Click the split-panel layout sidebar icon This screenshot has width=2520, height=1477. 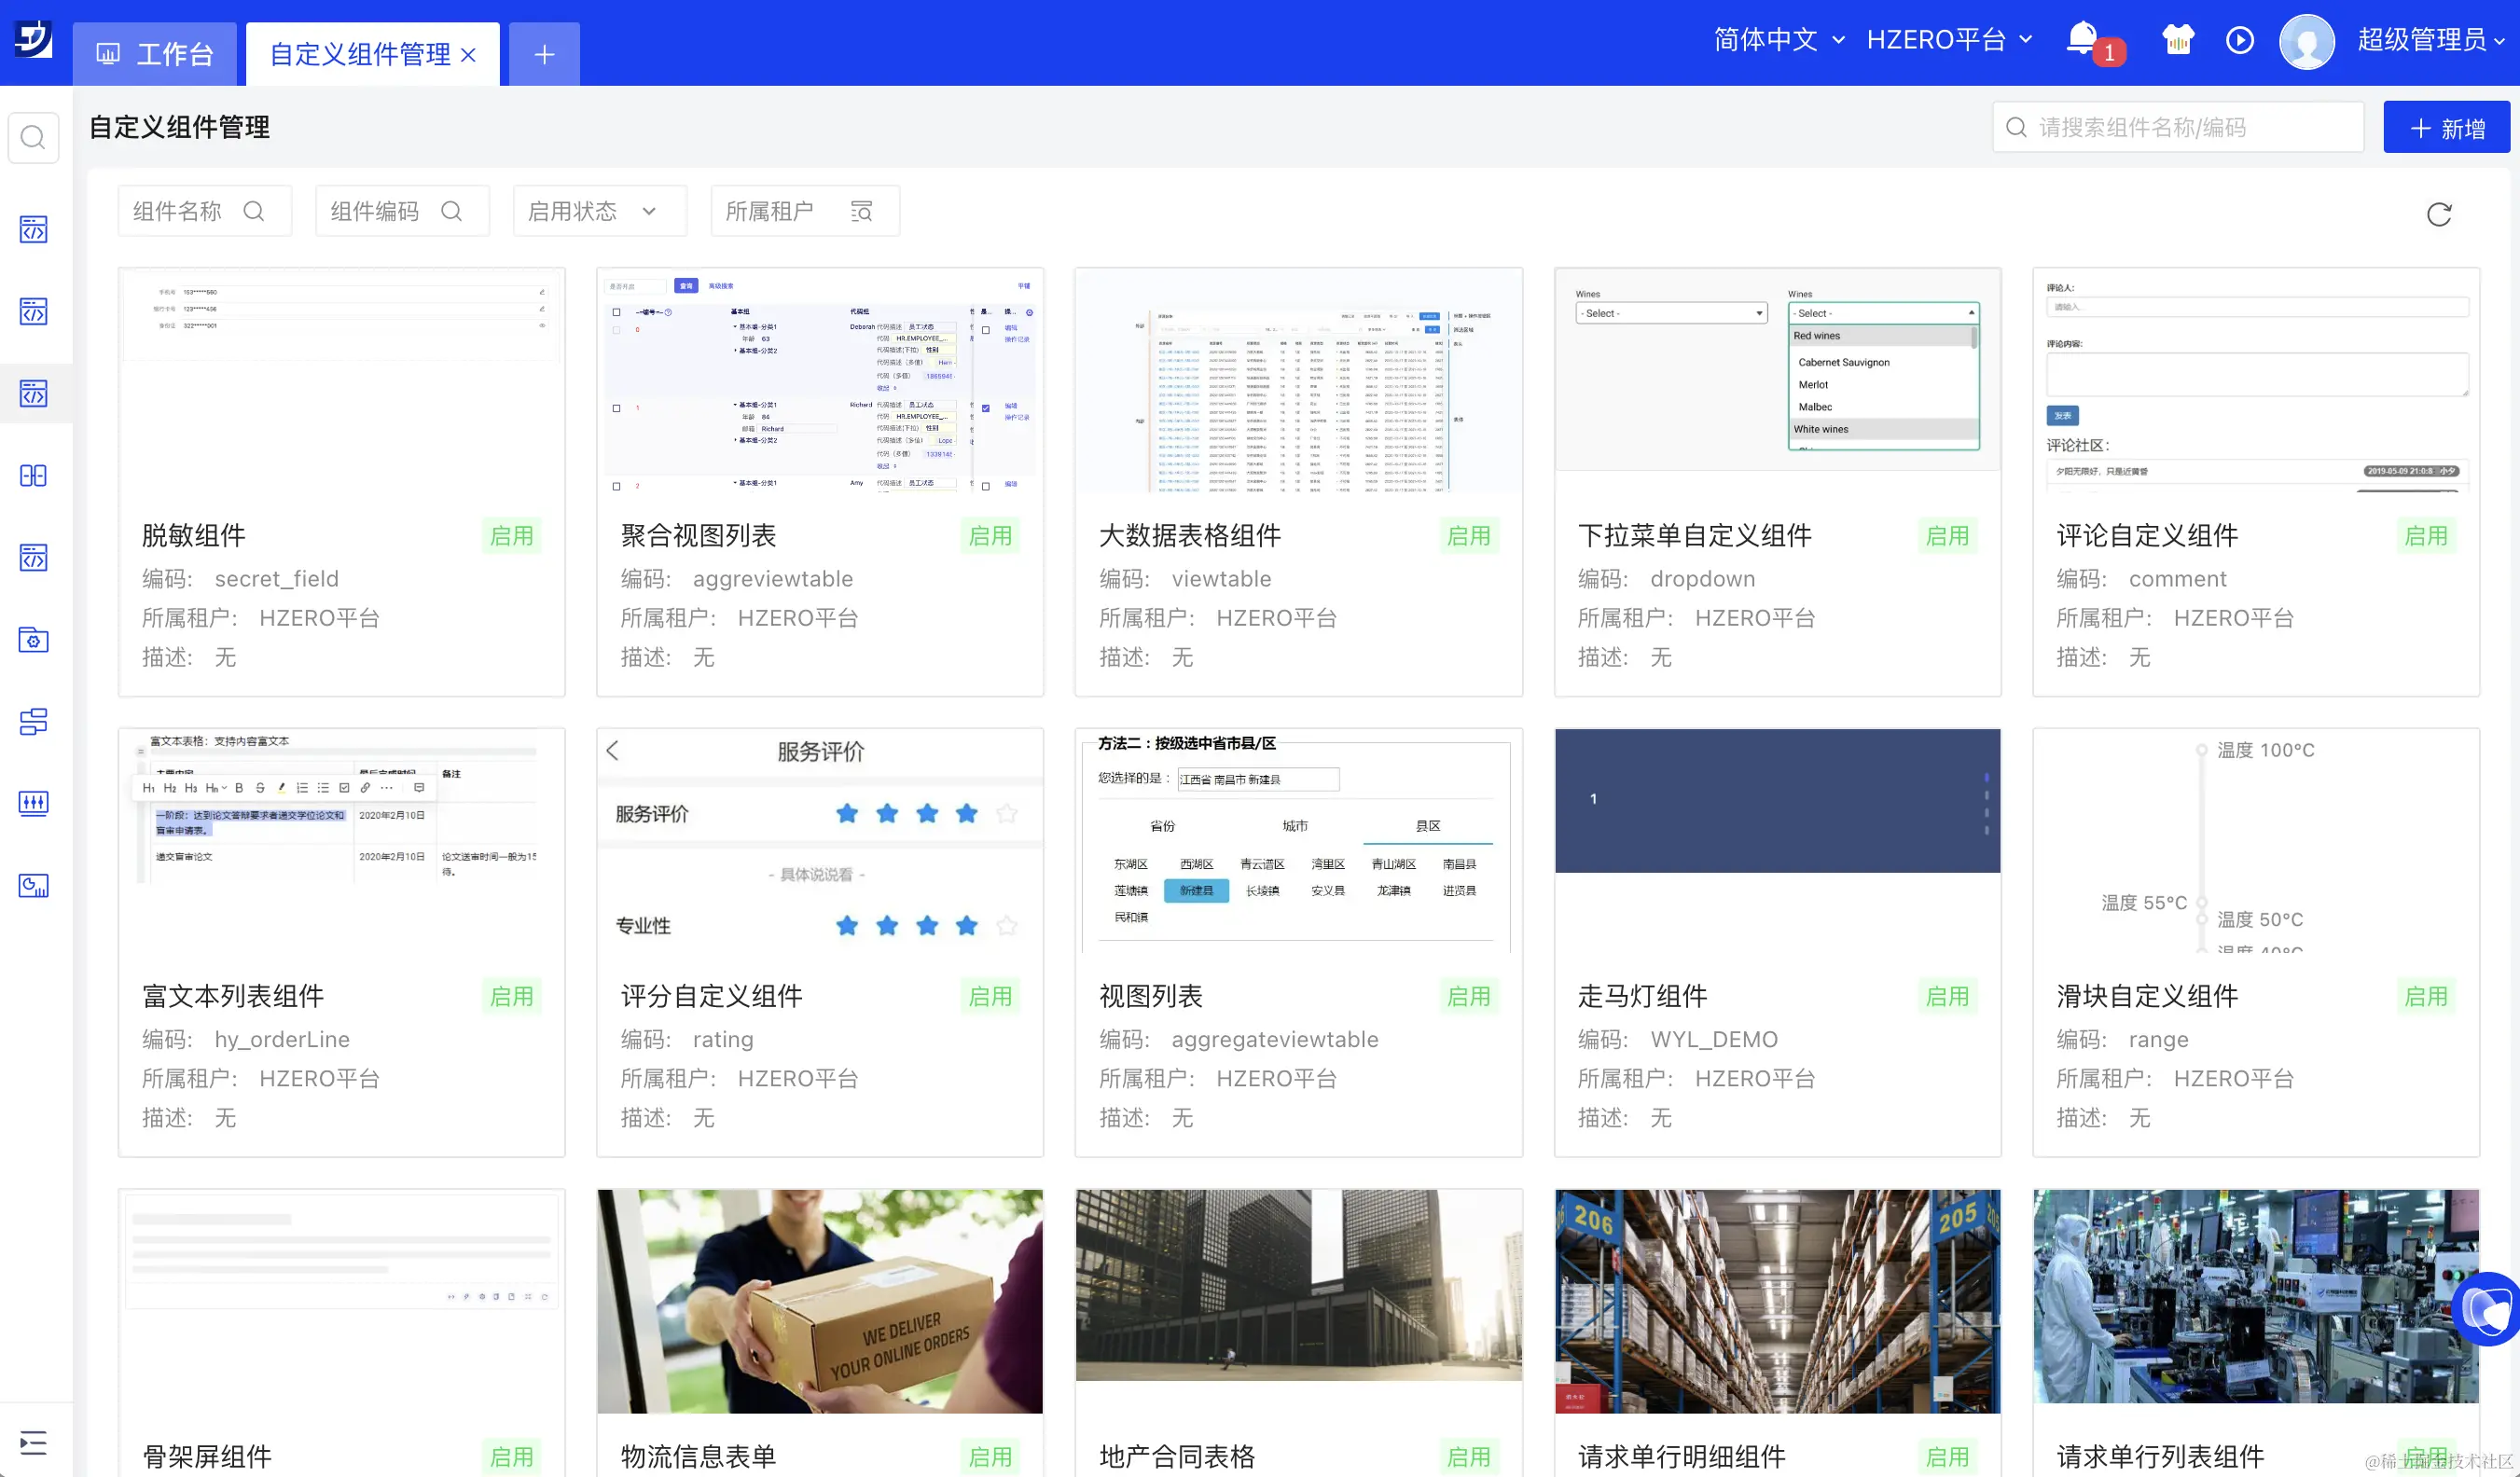(33, 476)
